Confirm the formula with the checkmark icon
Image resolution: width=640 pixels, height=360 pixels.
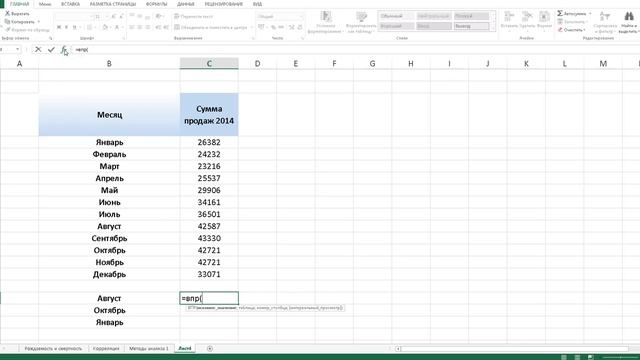[x=51, y=49]
